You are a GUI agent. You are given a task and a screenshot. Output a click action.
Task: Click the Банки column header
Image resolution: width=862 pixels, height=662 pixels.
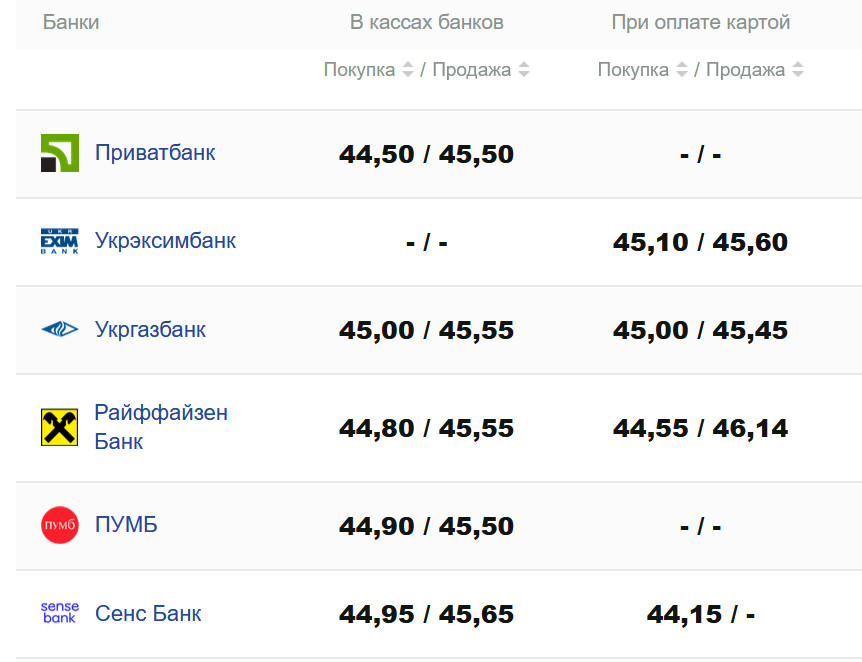pos(71,22)
